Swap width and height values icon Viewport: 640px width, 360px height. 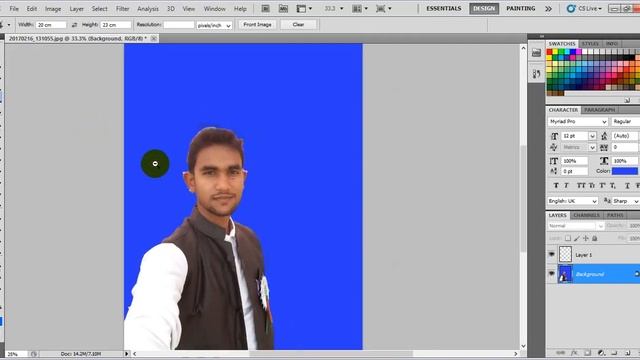[x=74, y=25]
